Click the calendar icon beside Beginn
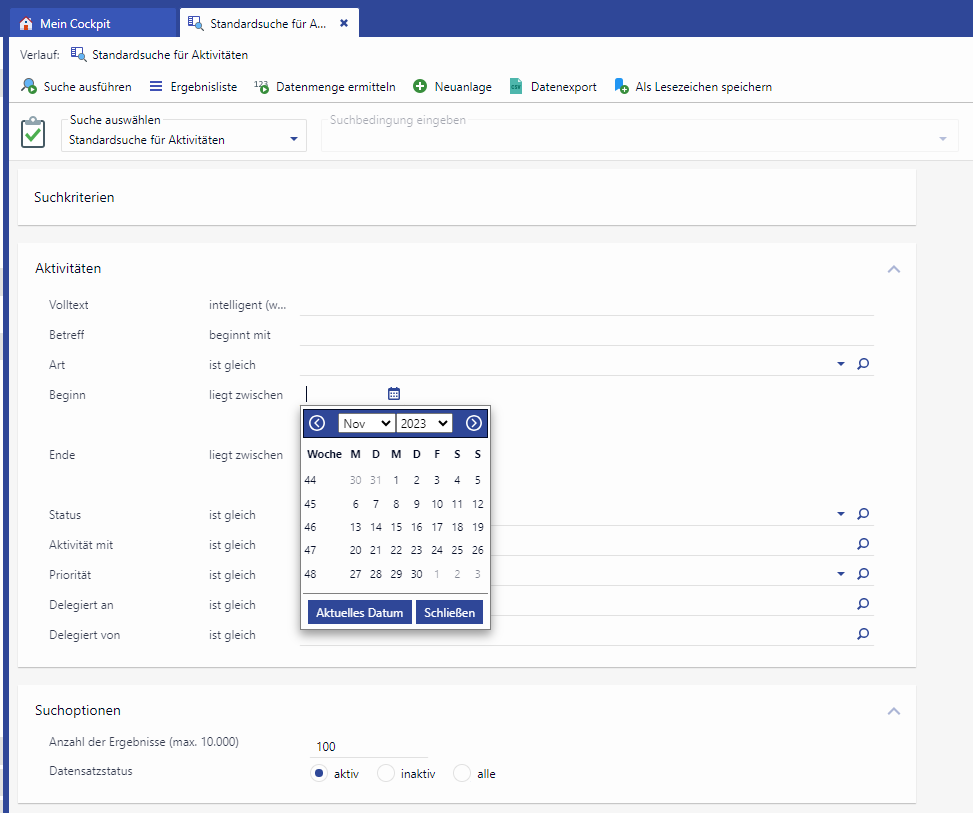Viewport: 973px width, 813px height. [394, 394]
